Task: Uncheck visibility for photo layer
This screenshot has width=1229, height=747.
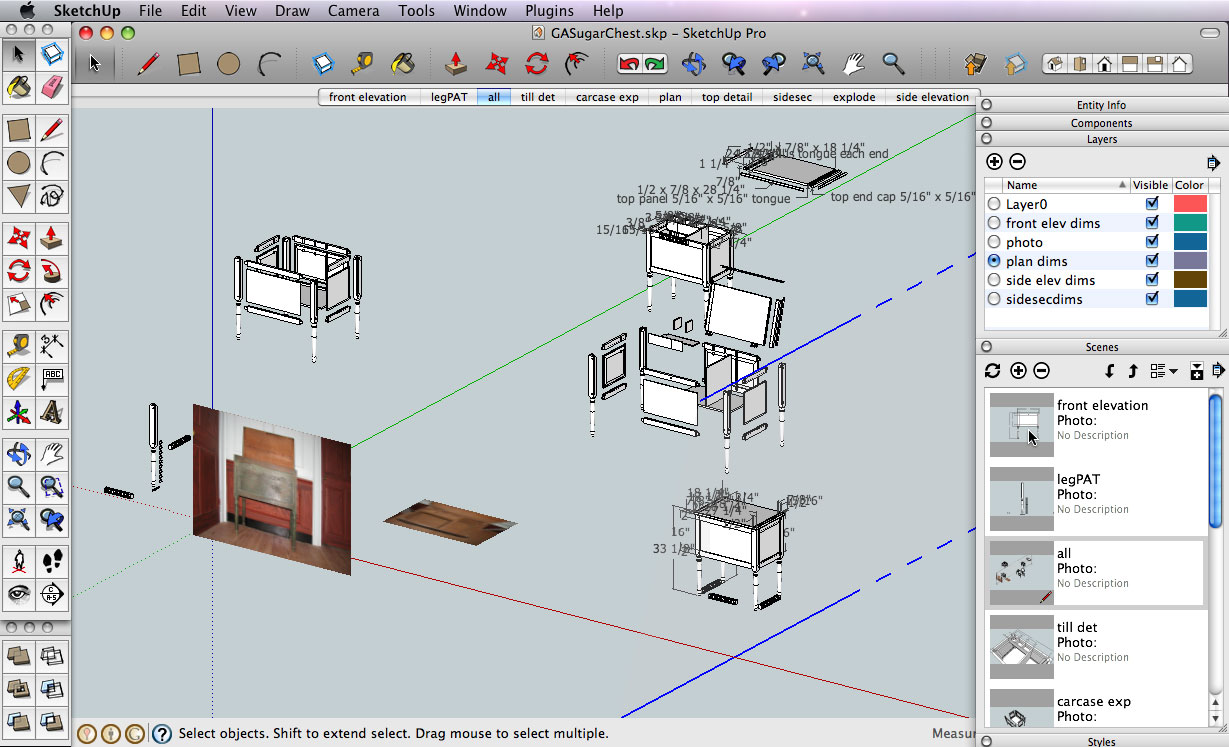Action: click(x=1152, y=242)
